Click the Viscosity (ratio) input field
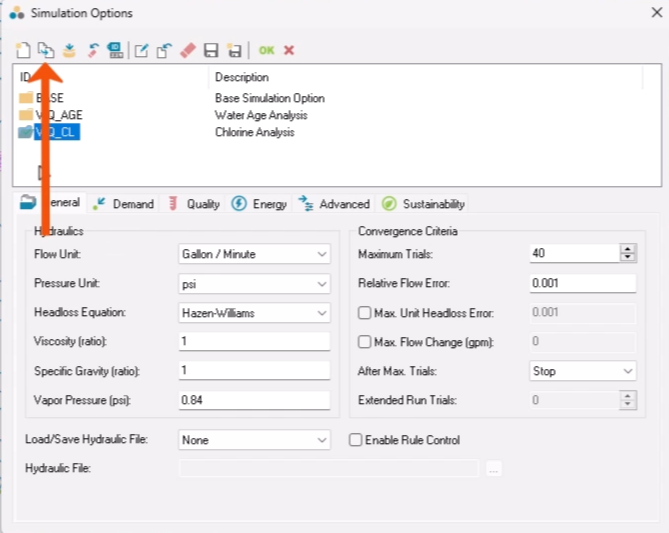669x533 pixels. [x=254, y=341]
